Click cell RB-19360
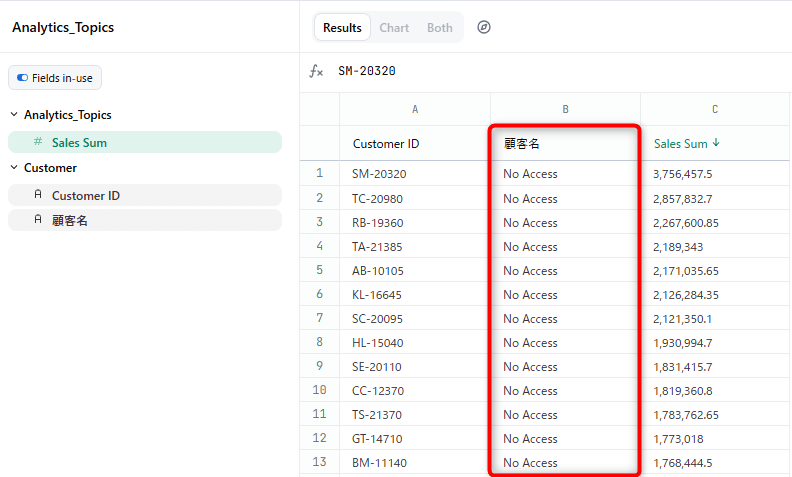 click(x=415, y=222)
